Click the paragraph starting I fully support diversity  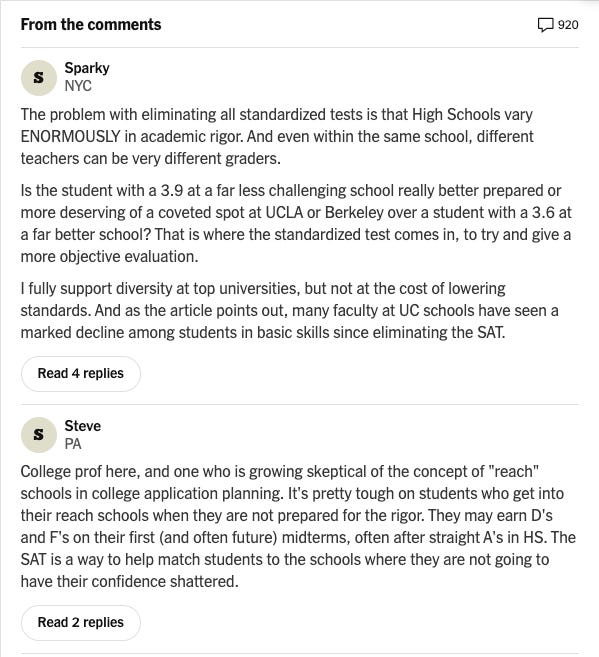coord(289,310)
